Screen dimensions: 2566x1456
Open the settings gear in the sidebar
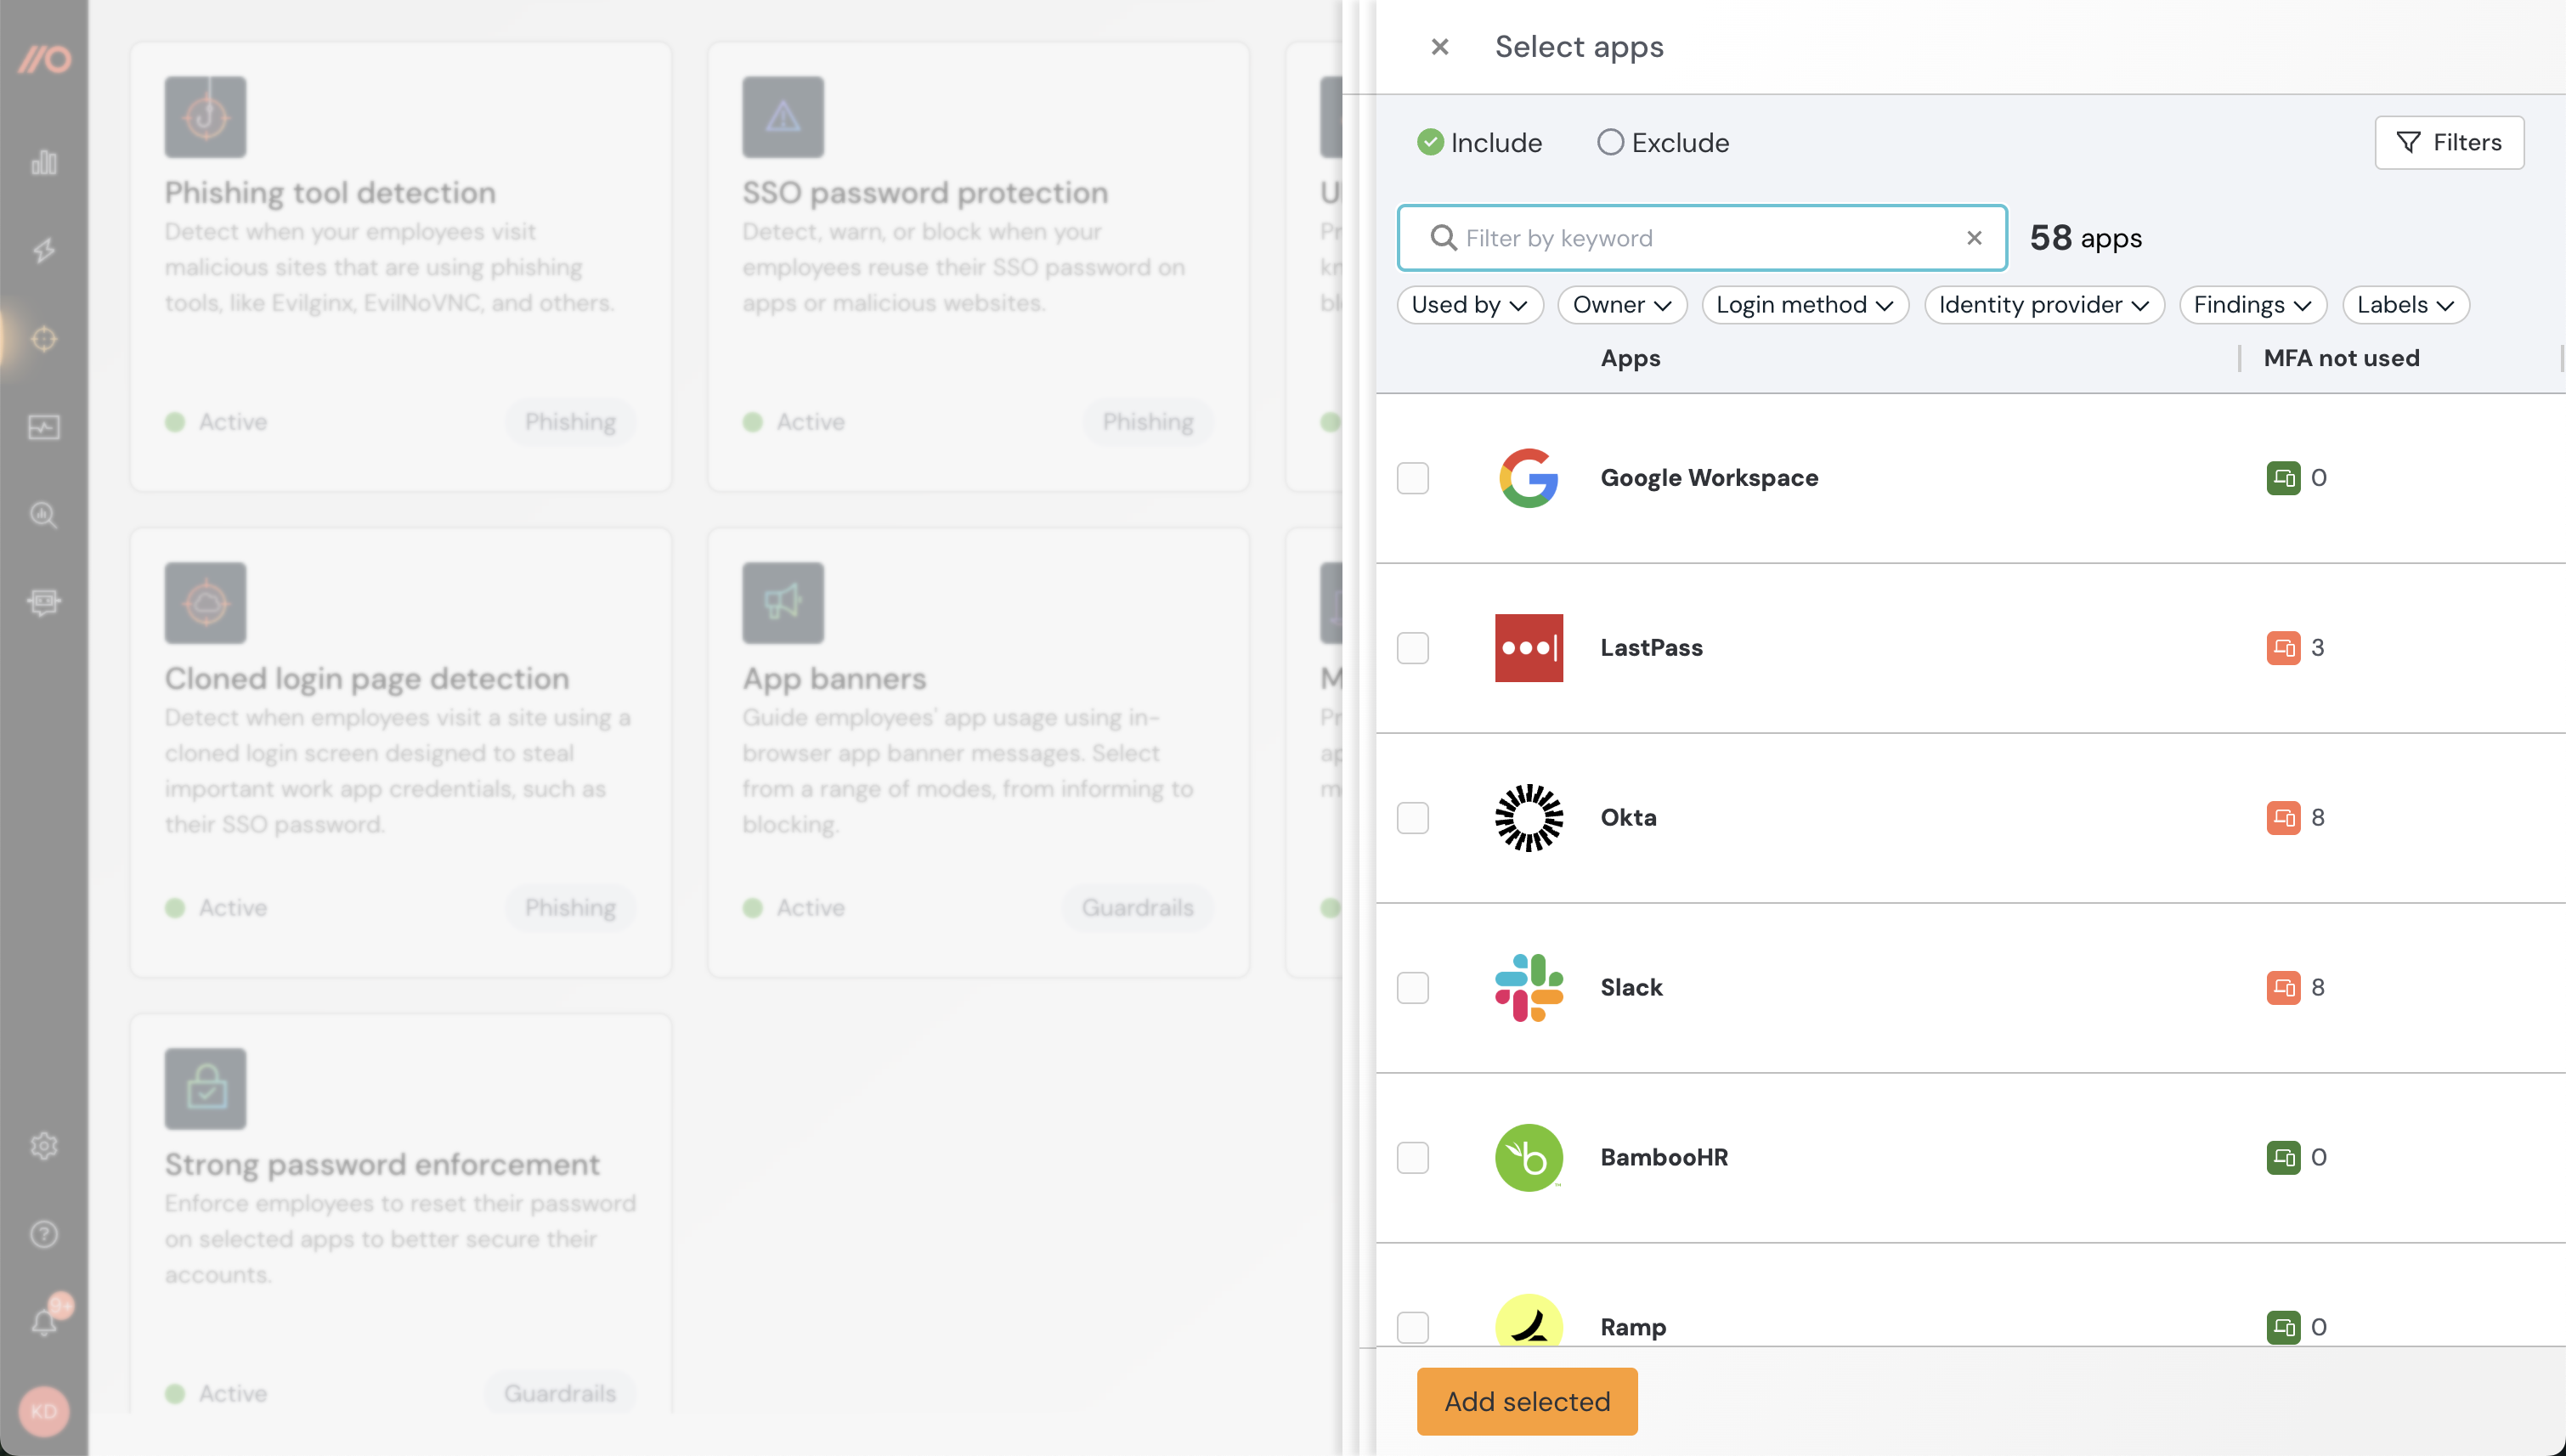[x=44, y=1145]
